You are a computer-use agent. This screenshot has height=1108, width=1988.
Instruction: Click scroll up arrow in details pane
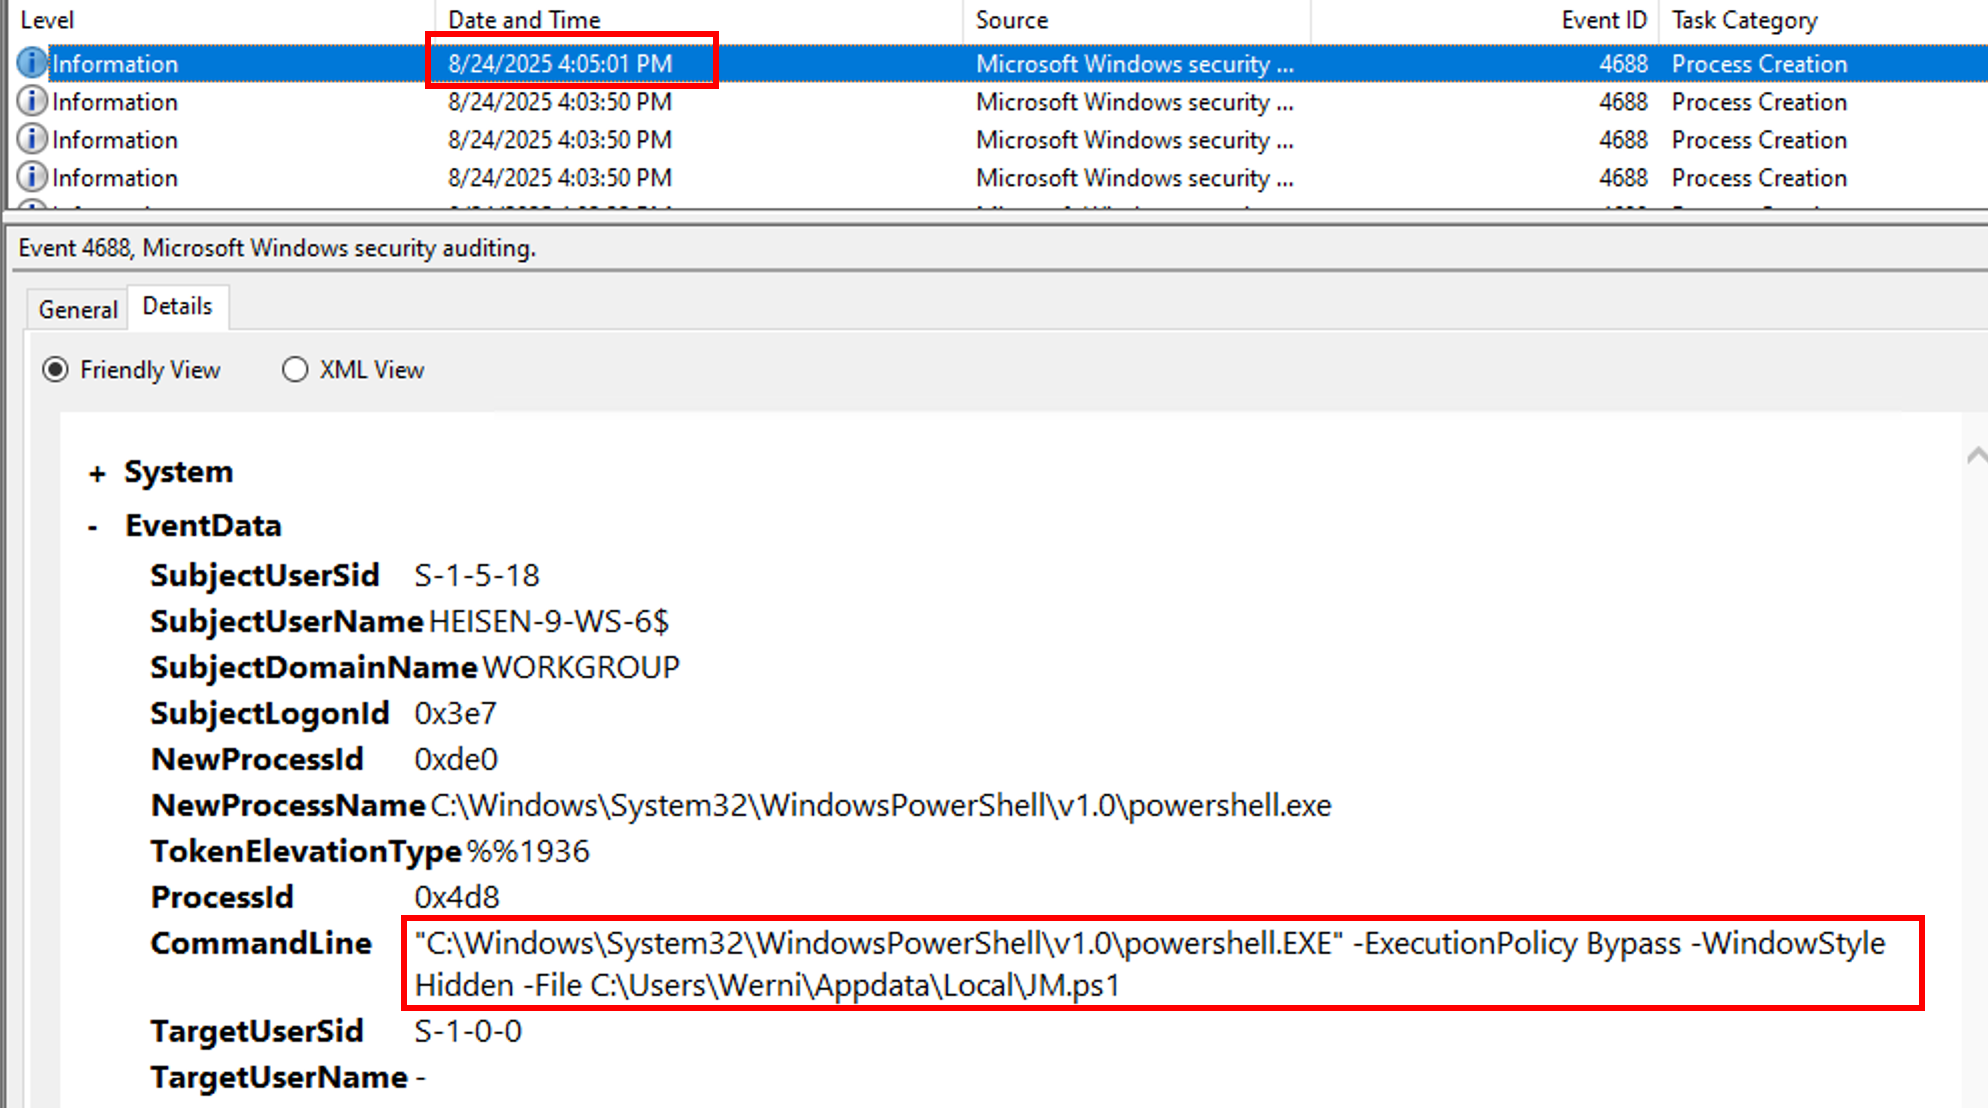click(1976, 456)
